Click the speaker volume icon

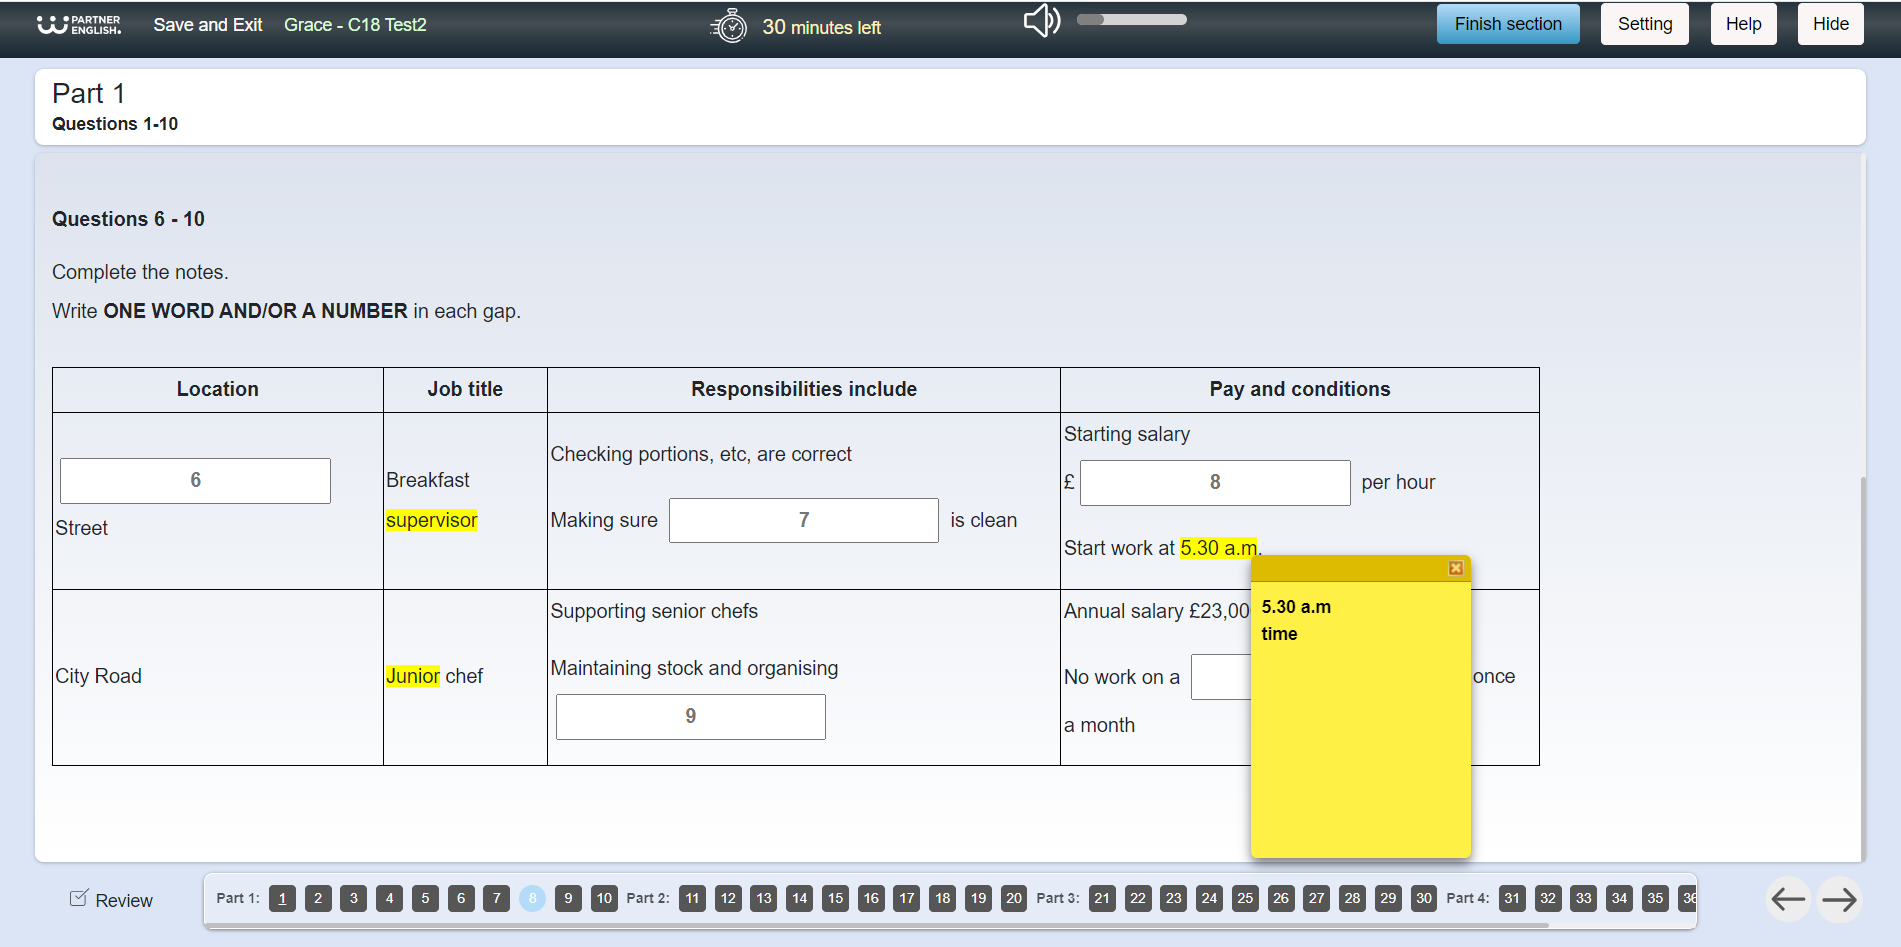1041,21
